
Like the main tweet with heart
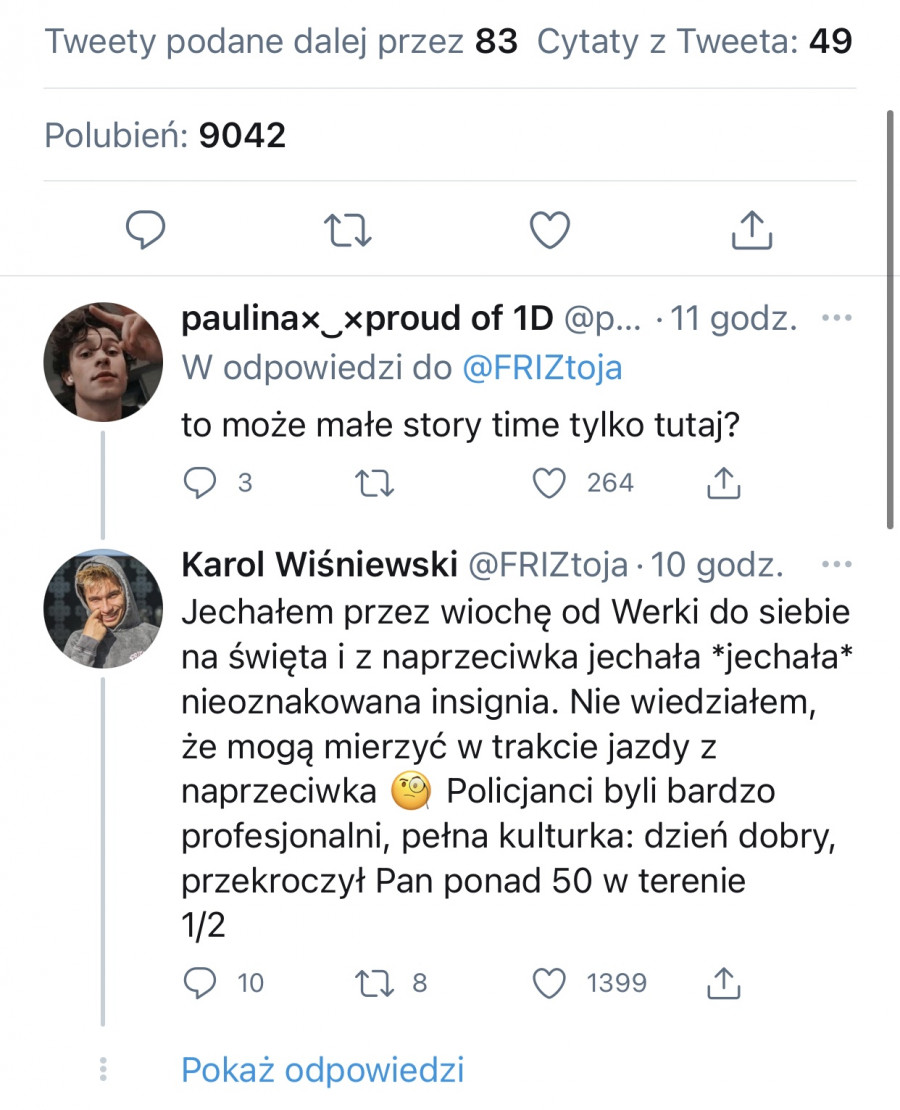pos(549,230)
